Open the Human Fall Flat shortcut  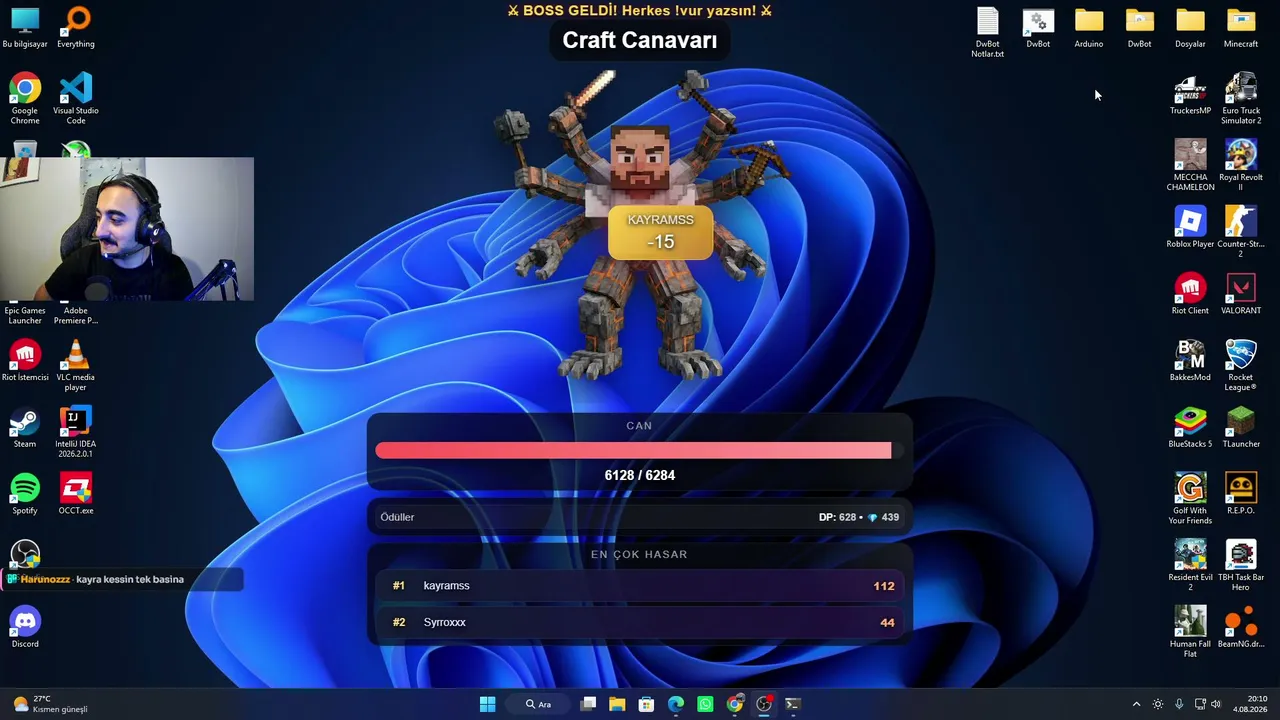point(1190,632)
